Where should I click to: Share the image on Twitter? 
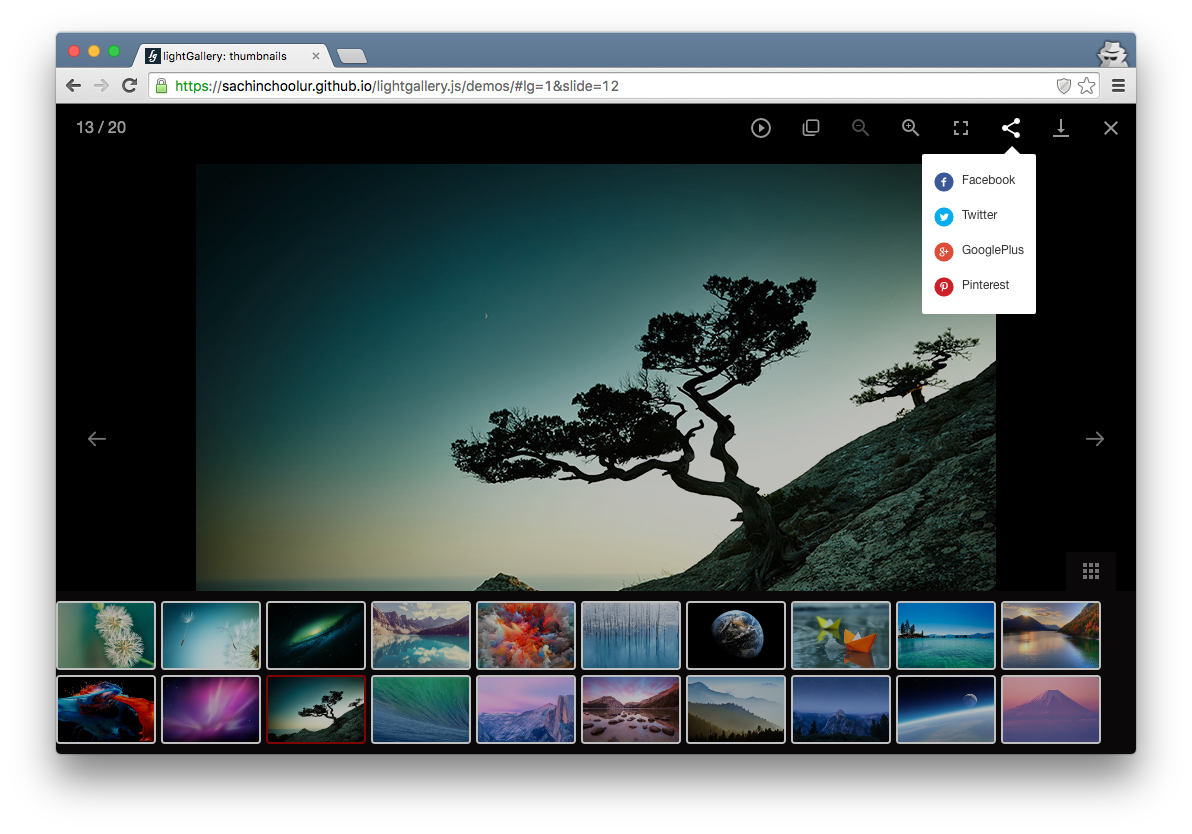[980, 215]
